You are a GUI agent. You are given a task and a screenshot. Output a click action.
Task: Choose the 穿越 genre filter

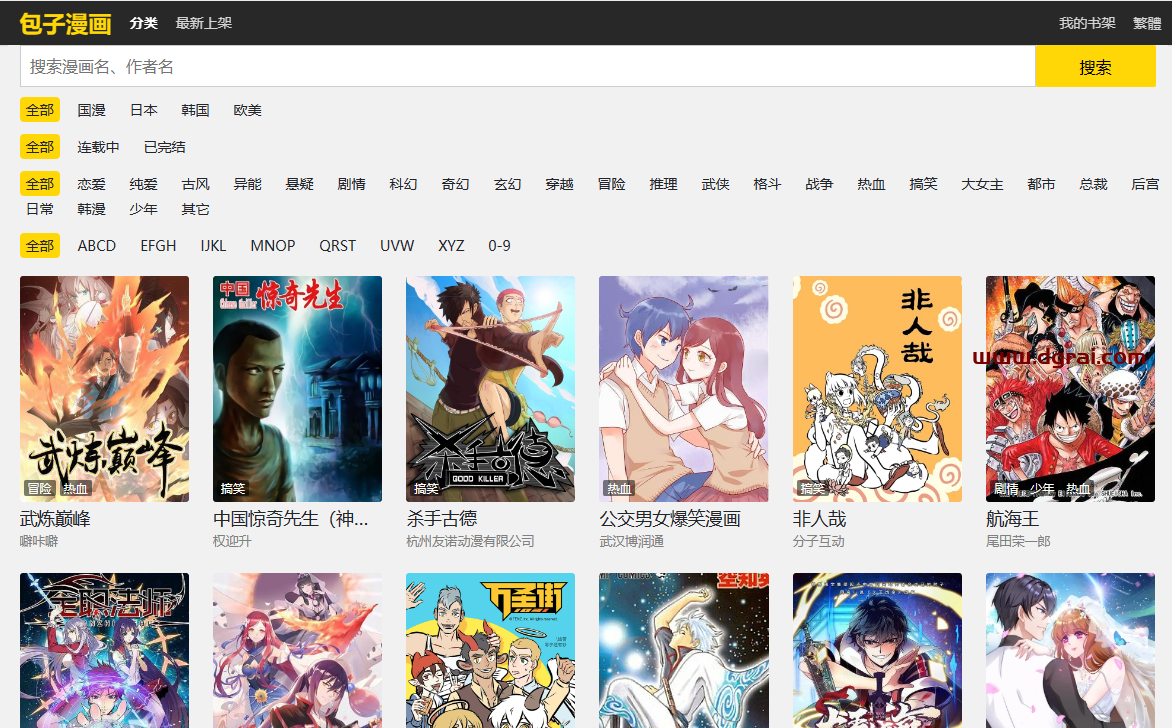559,184
